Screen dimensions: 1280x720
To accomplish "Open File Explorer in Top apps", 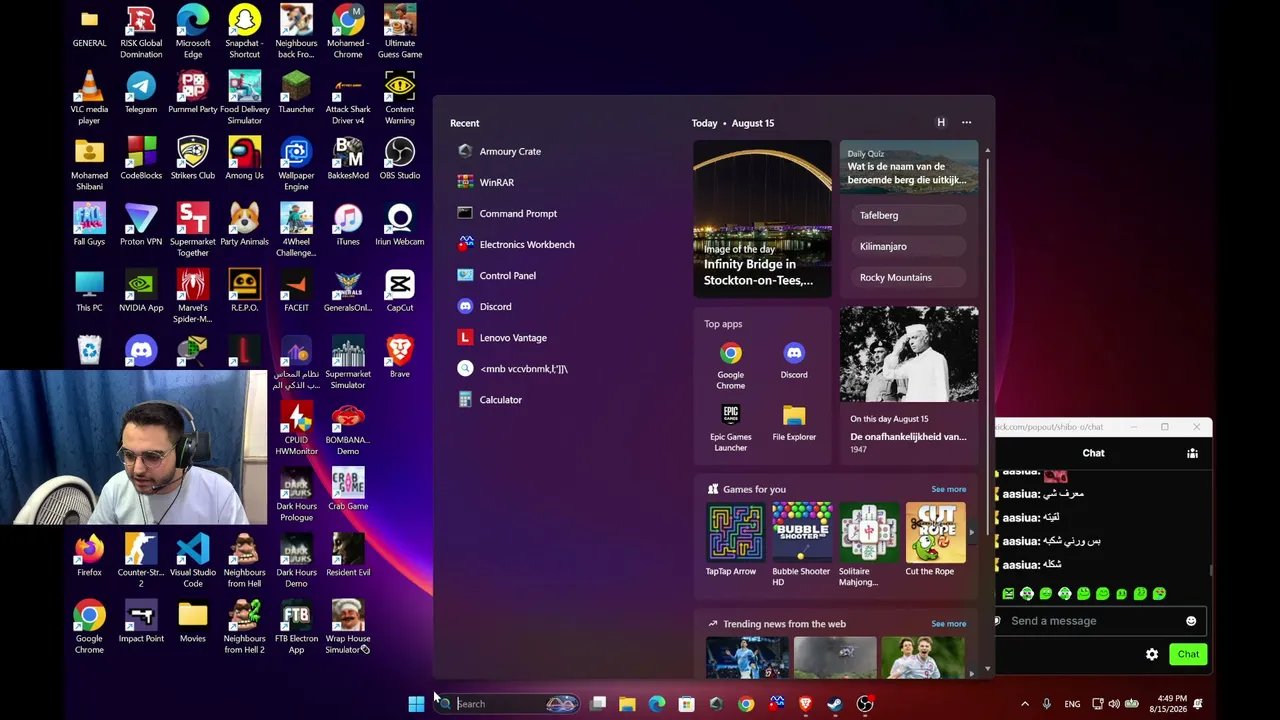I will click(x=794, y=423).
